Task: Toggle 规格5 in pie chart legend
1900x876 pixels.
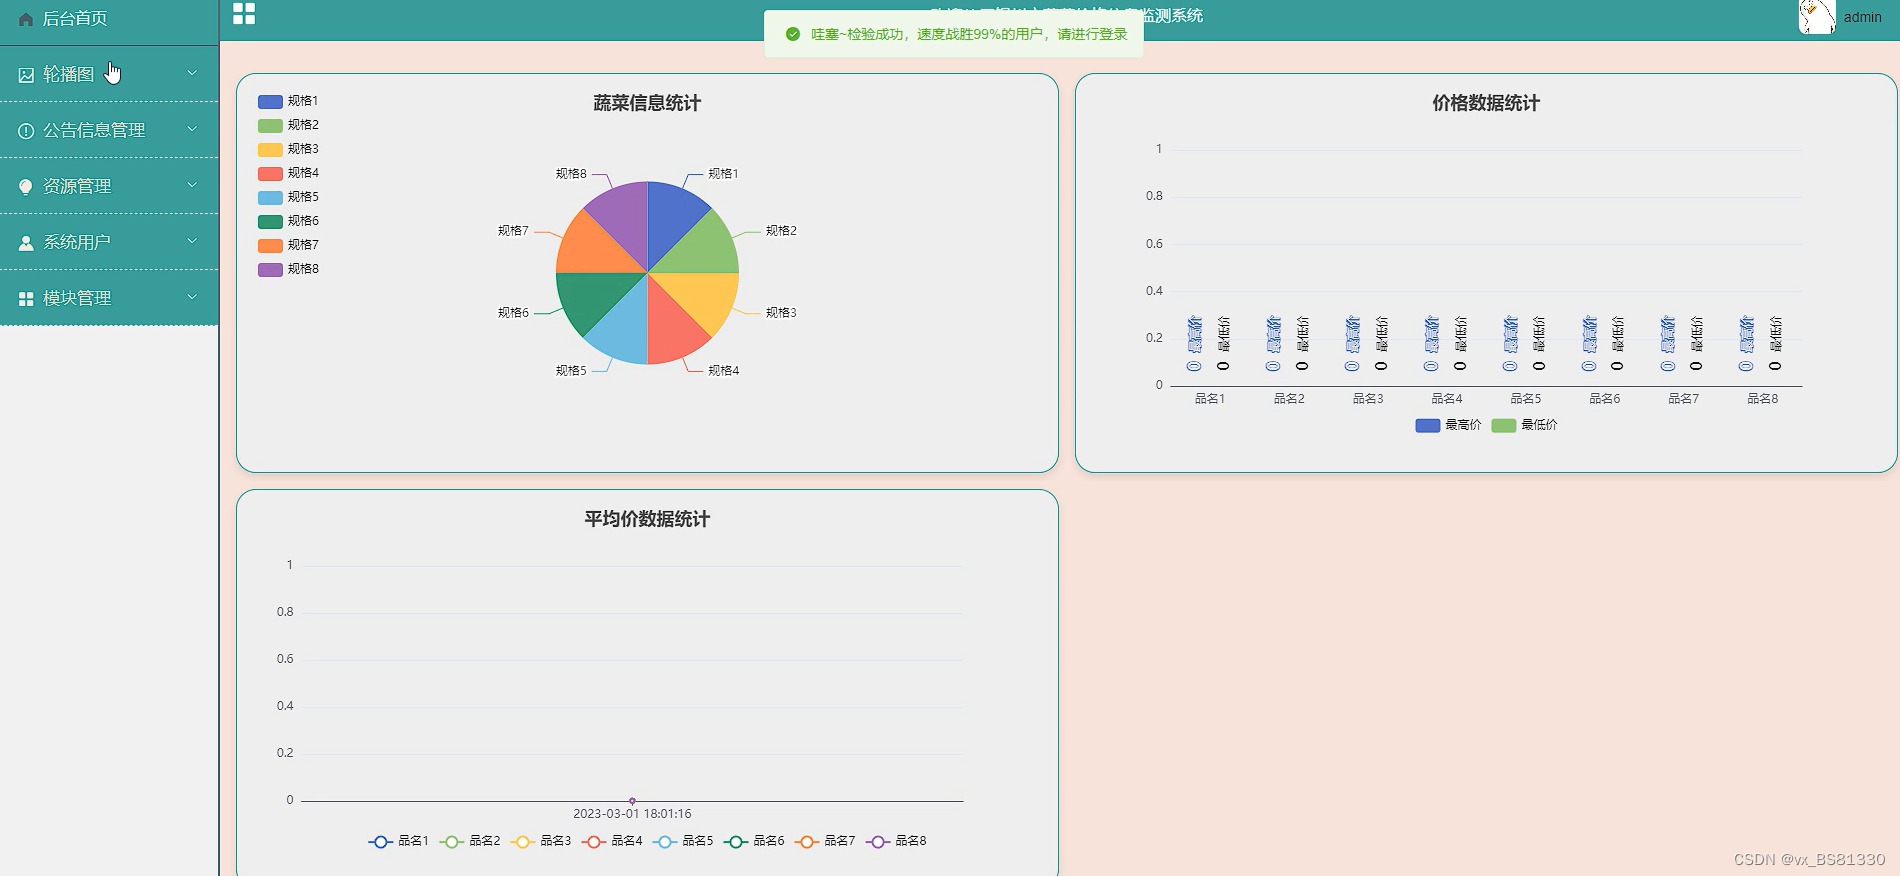Action: pos(288,197)
